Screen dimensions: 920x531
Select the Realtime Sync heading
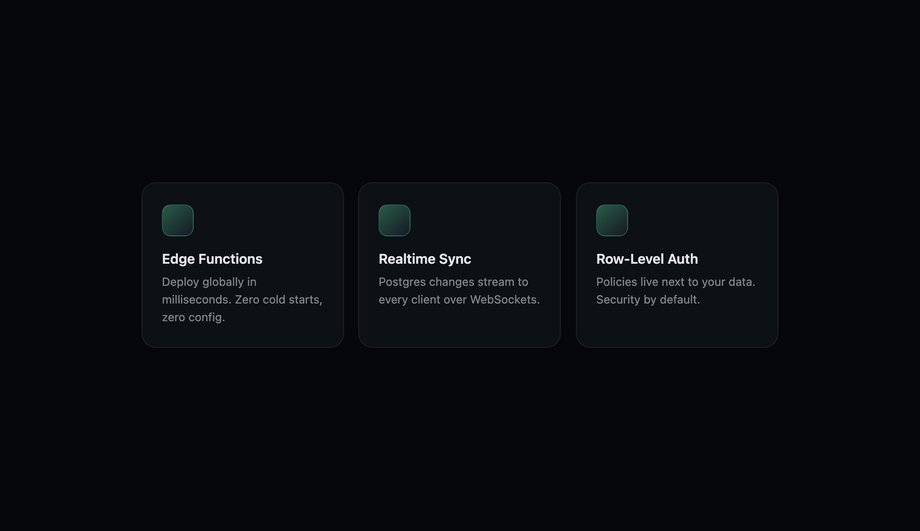coord(425,259)
